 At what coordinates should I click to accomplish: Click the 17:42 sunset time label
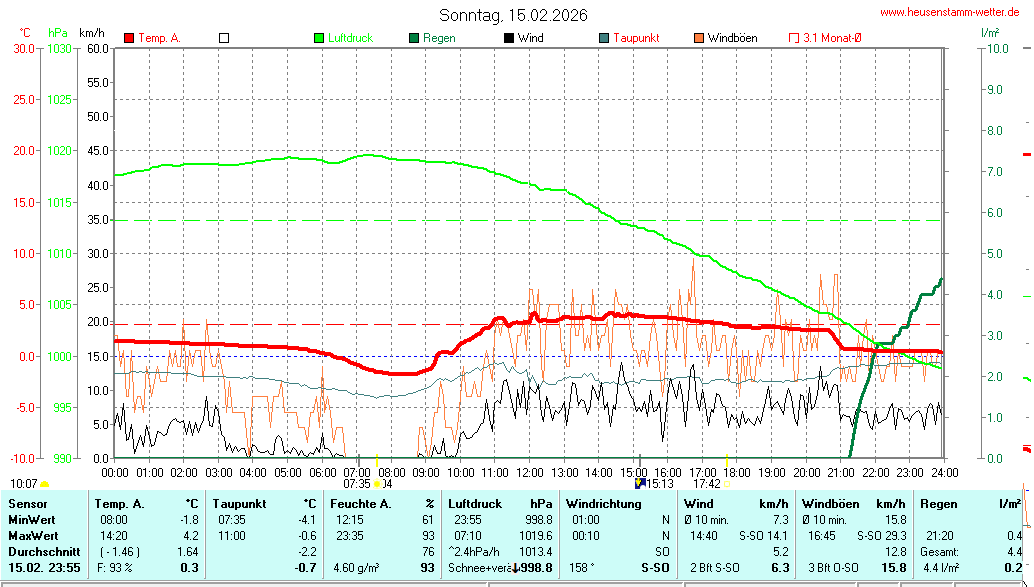click(706, 484)
